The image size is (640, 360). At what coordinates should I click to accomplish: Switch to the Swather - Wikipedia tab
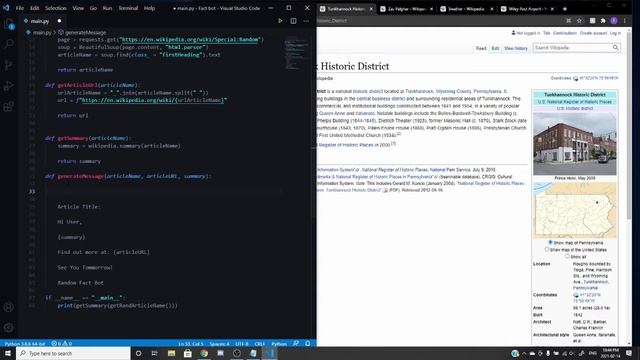[x=466, y=9]
